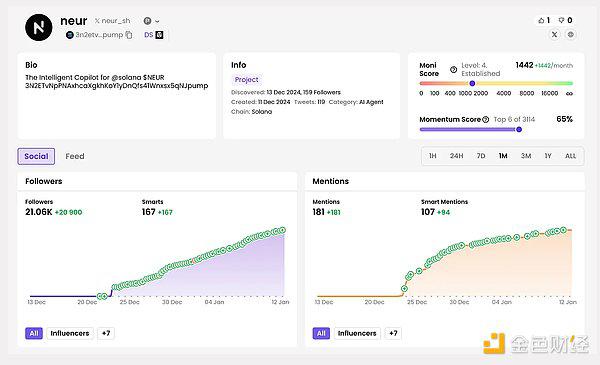Switch to the Feed tab
Screen dimensions: 600x365
tap(75, 156)
